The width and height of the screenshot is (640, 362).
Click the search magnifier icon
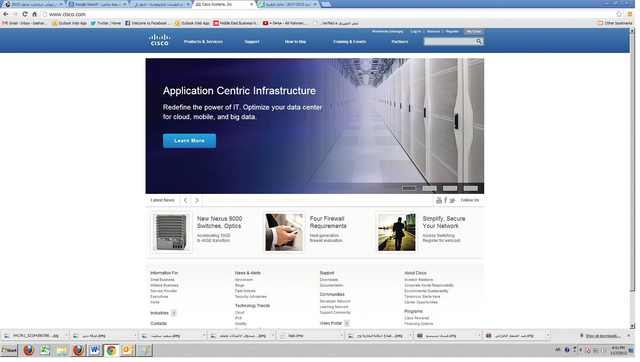click(x=479, y=41)
